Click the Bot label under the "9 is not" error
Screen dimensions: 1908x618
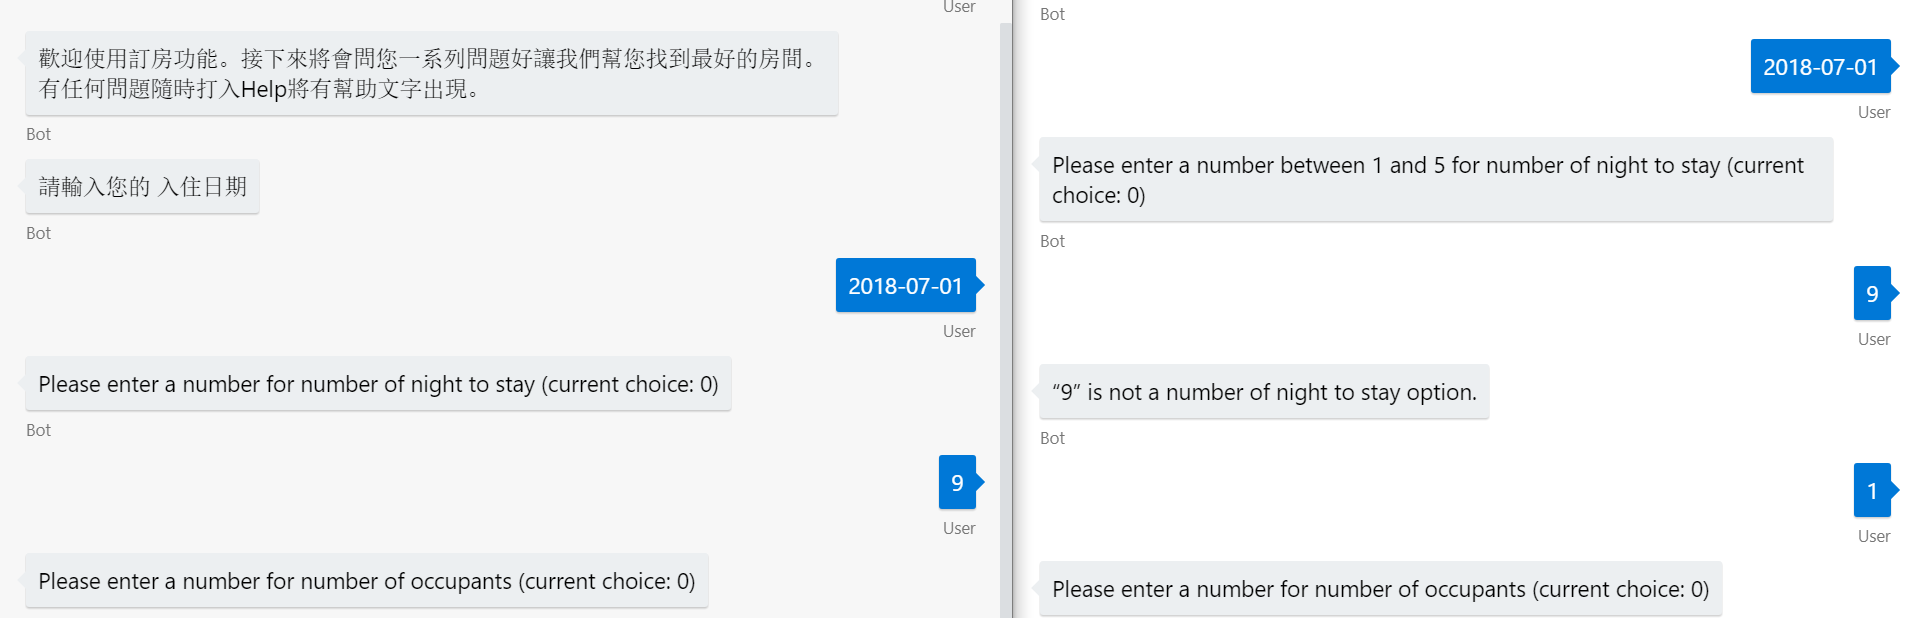(x=1052, y=438)
